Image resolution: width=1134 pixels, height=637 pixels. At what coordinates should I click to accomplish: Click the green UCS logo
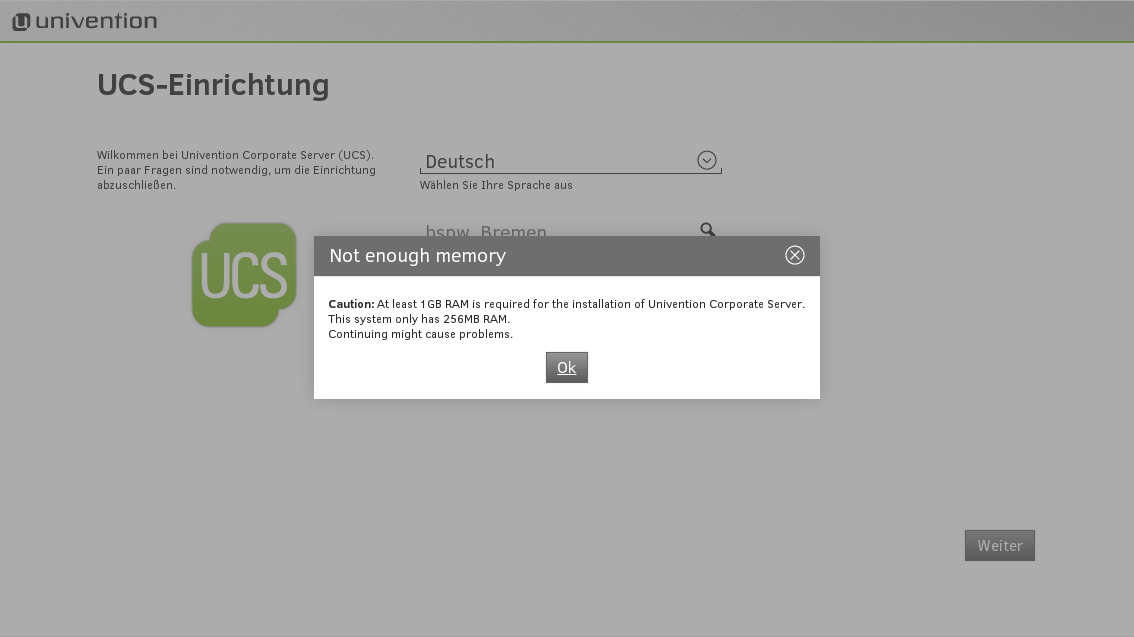(244, 274)
